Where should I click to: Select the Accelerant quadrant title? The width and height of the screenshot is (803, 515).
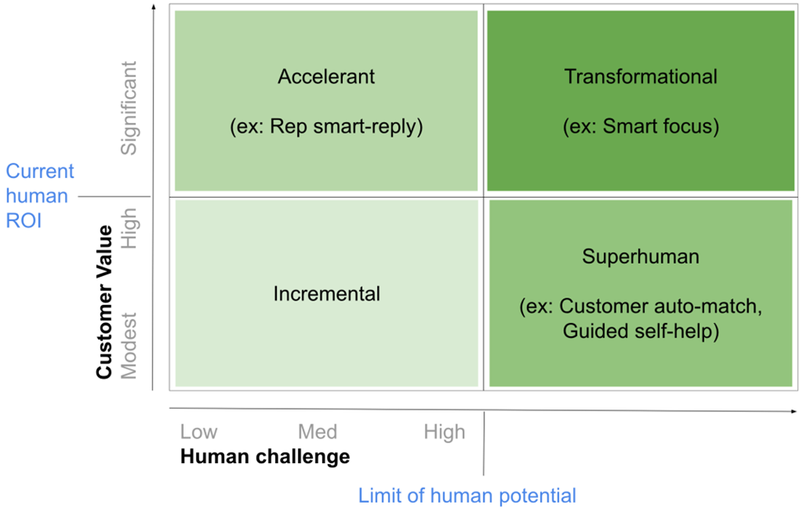[x=326, y=77]
